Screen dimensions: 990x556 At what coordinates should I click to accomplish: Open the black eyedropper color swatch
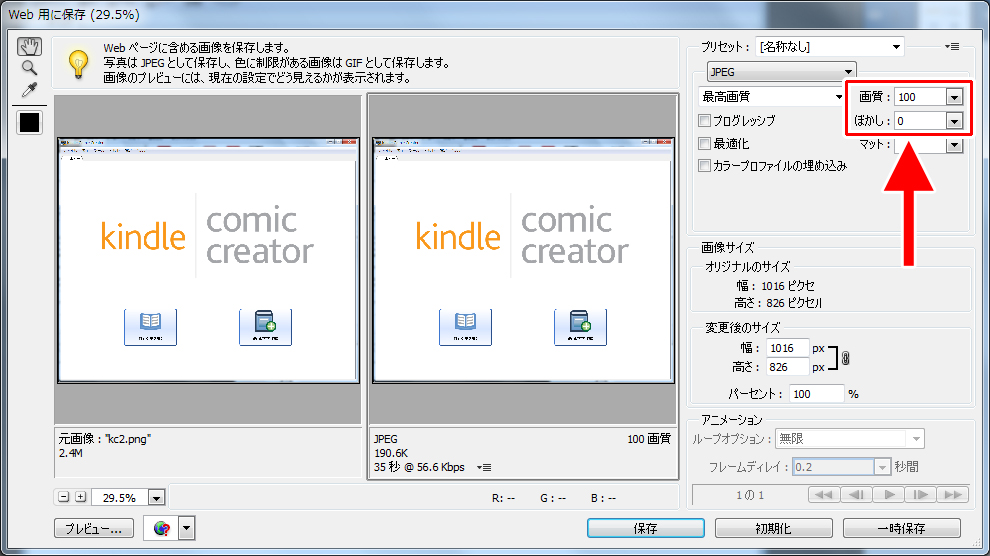coord(29,122)
